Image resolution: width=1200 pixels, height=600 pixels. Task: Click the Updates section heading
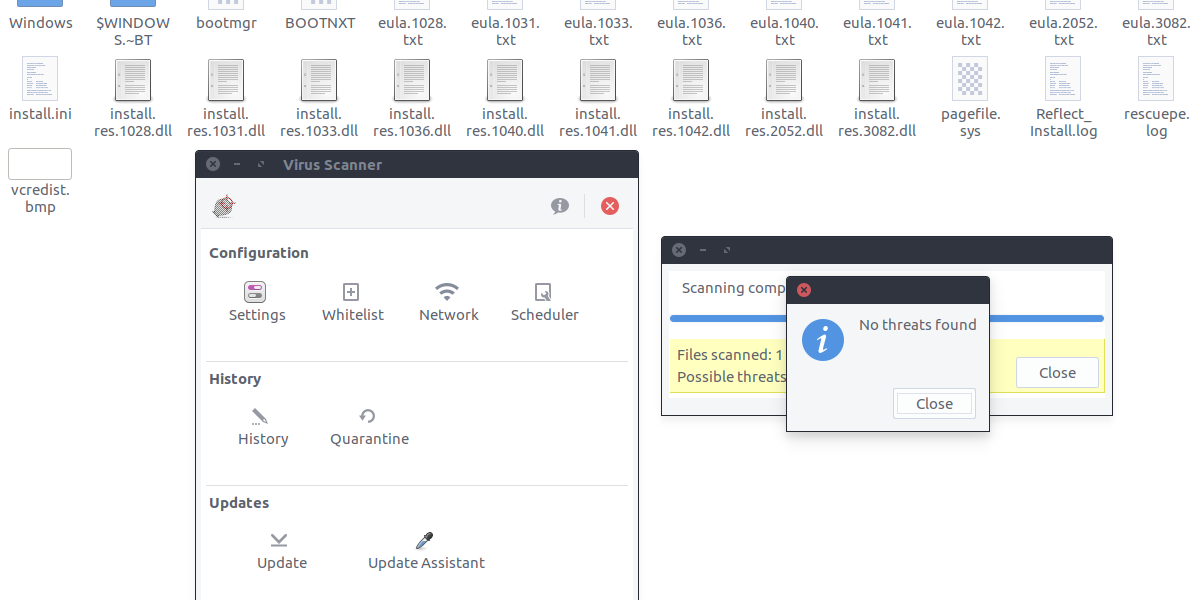[238, 503]
